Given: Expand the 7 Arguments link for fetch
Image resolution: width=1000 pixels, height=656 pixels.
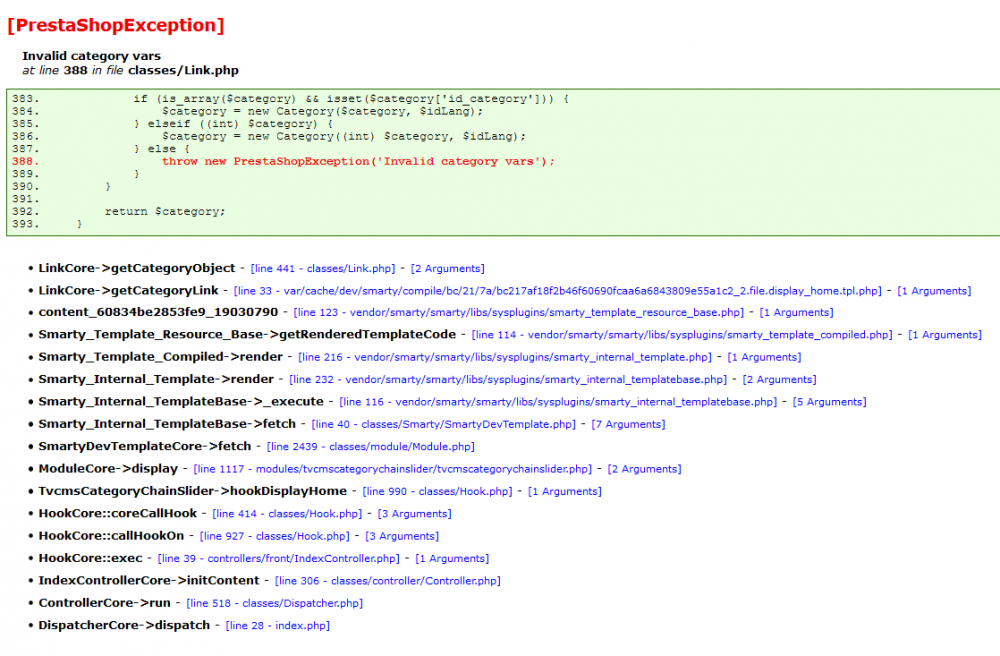Looking at the screenshot, I should coord(628,424).
